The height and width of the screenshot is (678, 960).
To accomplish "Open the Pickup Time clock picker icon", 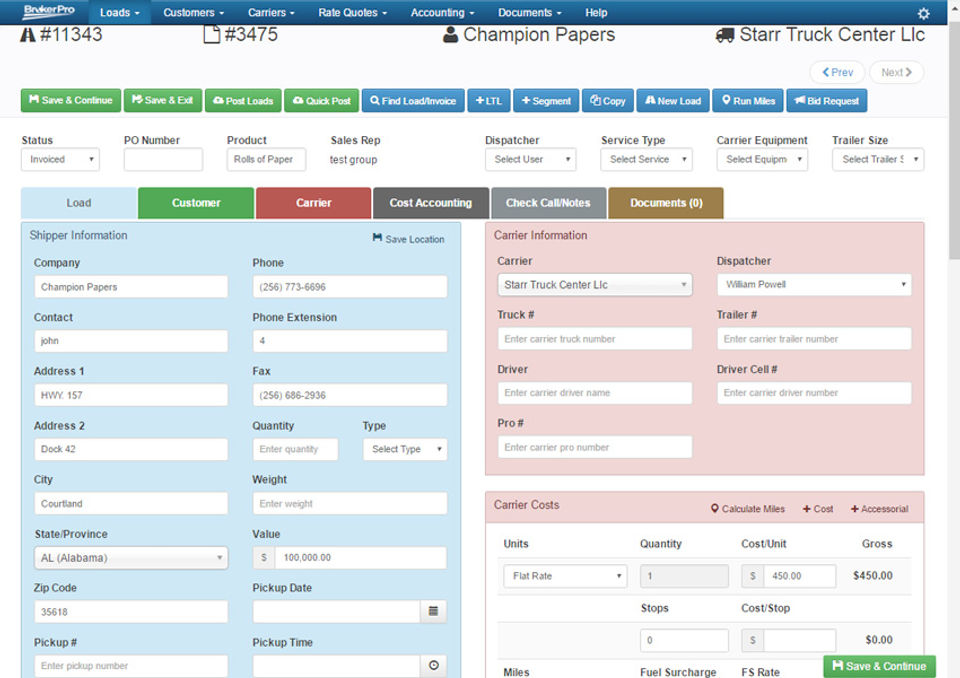I will [433, 665].
